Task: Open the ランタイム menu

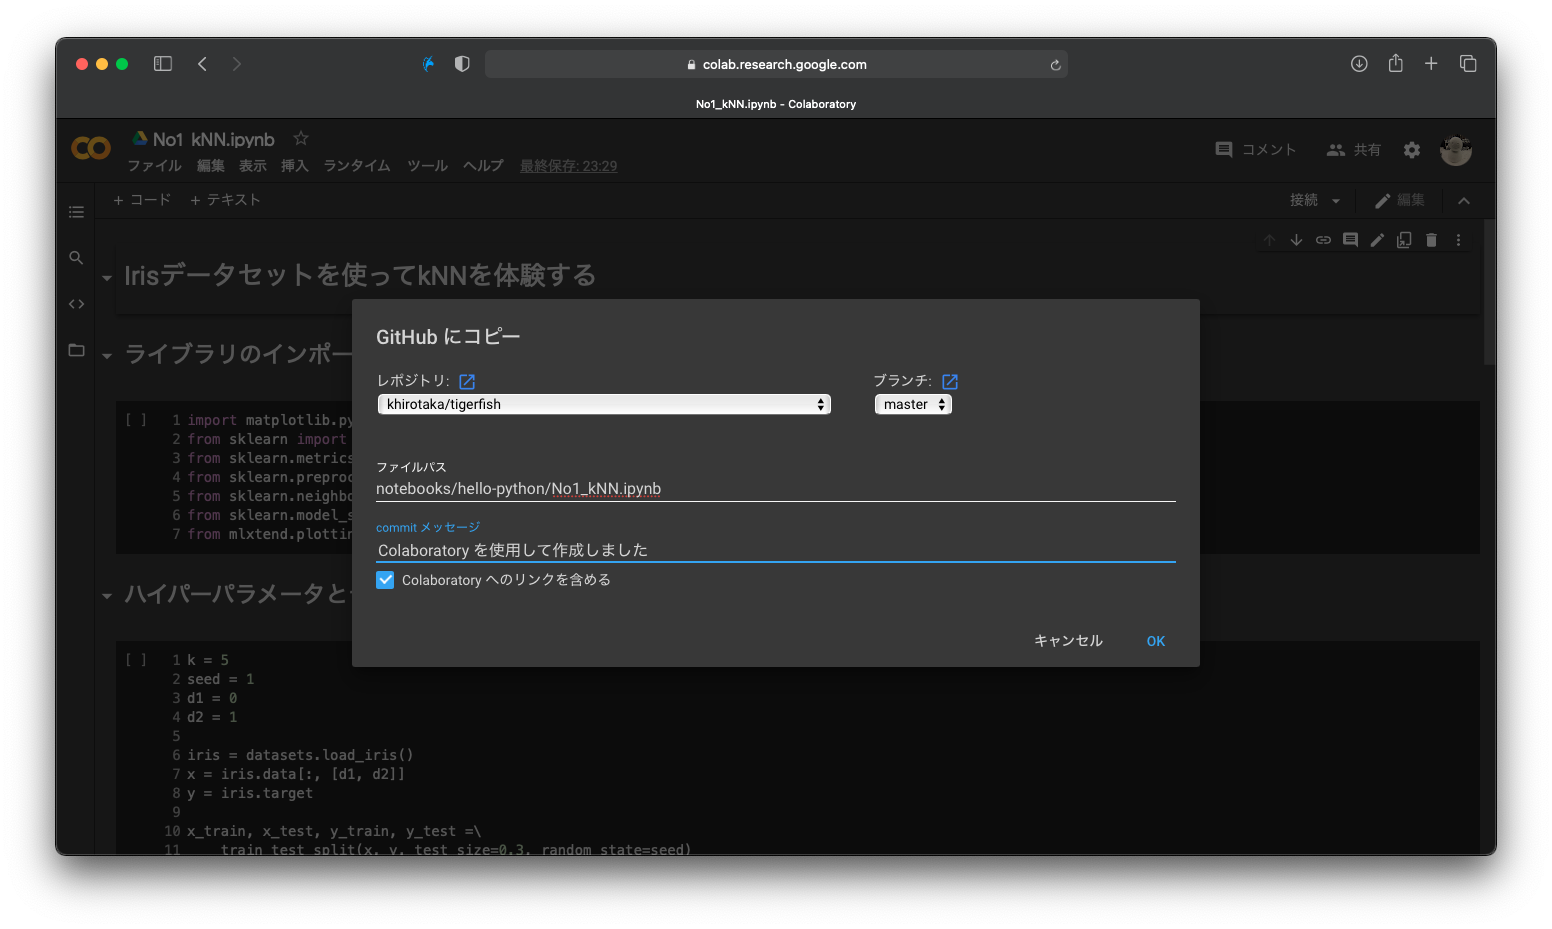Action: [356, 166]
